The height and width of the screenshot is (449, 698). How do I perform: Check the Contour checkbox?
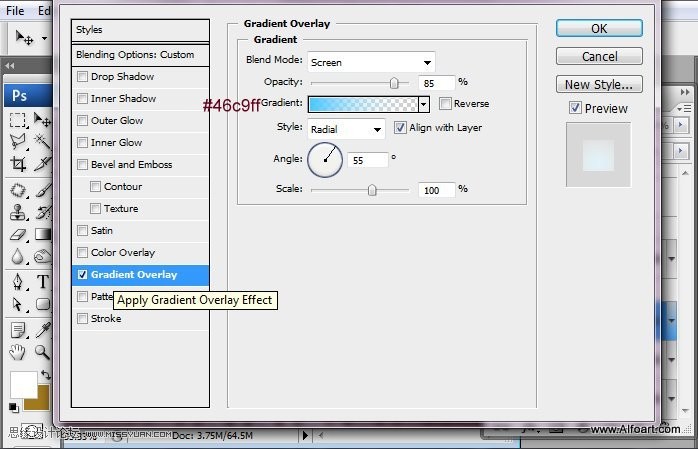(x=95, y=186)
